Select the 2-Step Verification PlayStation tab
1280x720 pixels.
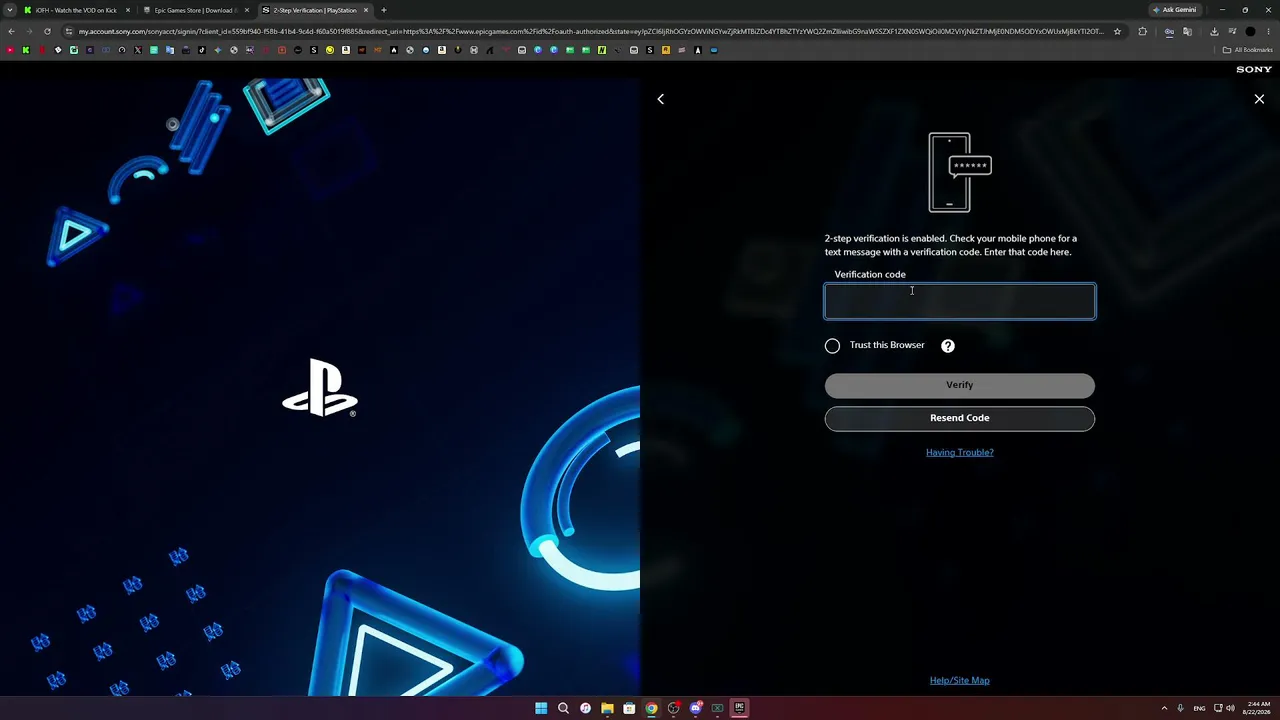[x=313, y=10]
